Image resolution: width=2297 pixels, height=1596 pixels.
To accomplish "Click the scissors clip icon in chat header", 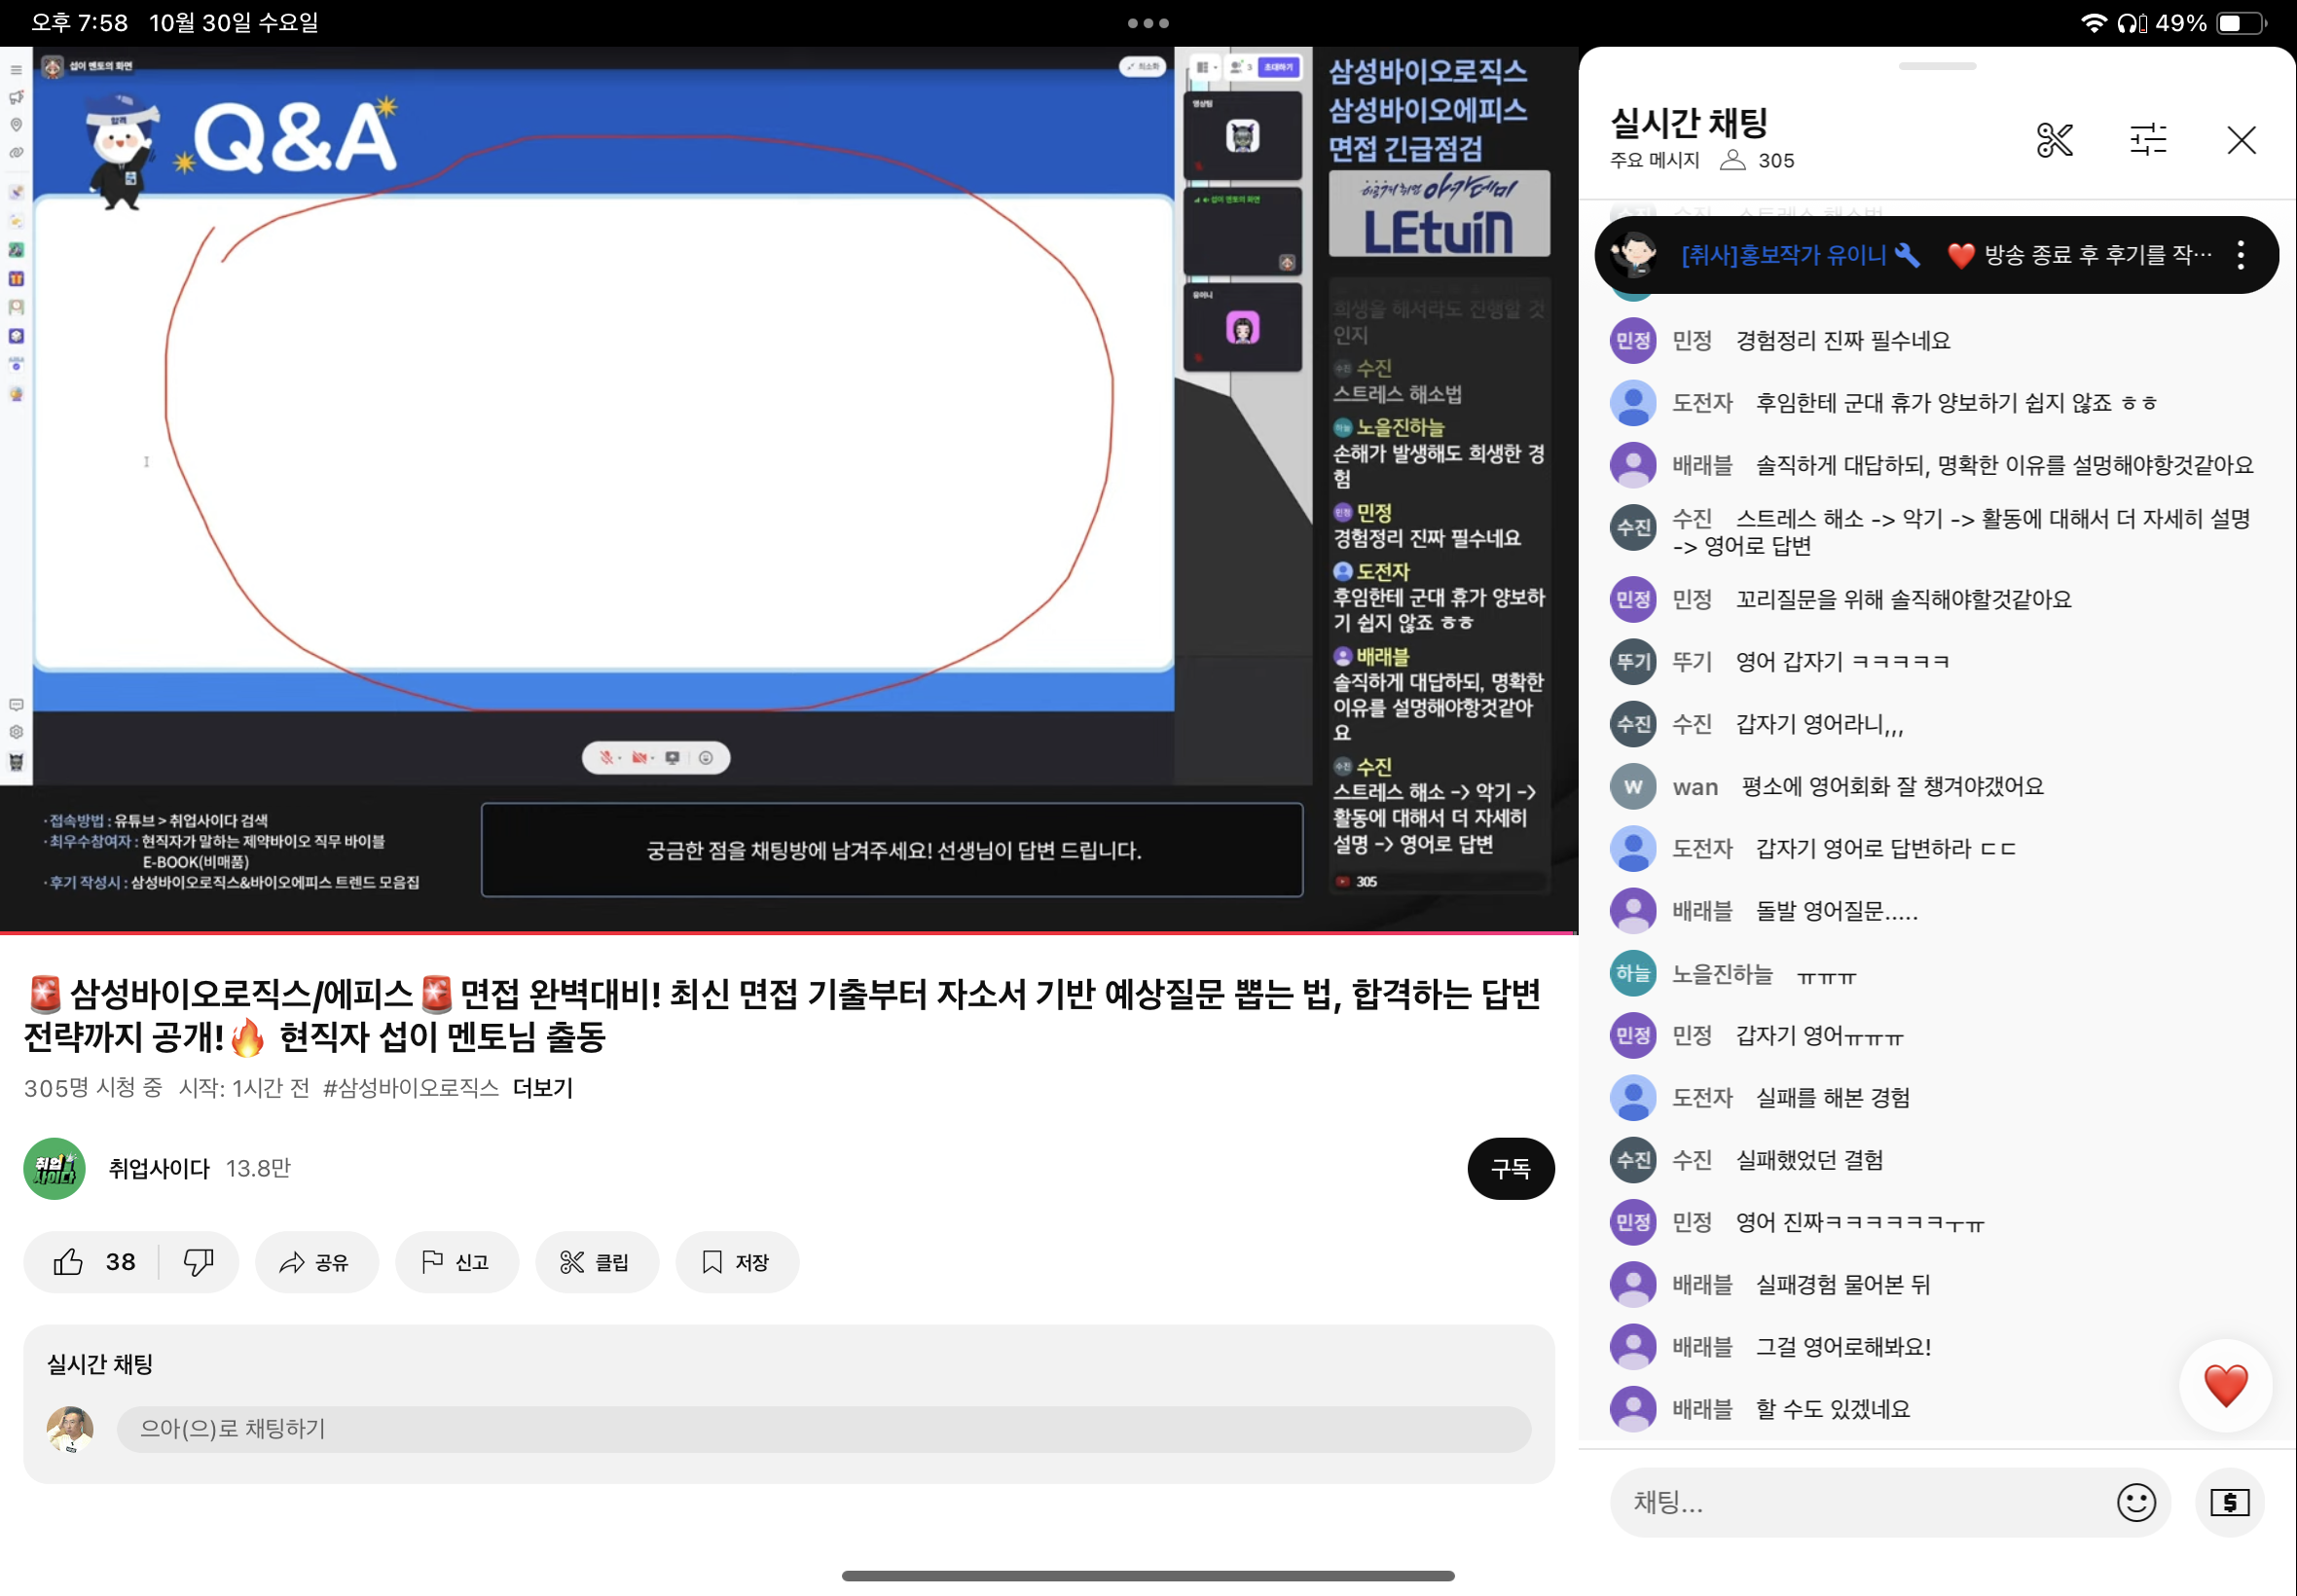I will click(x=2054, y=140).
